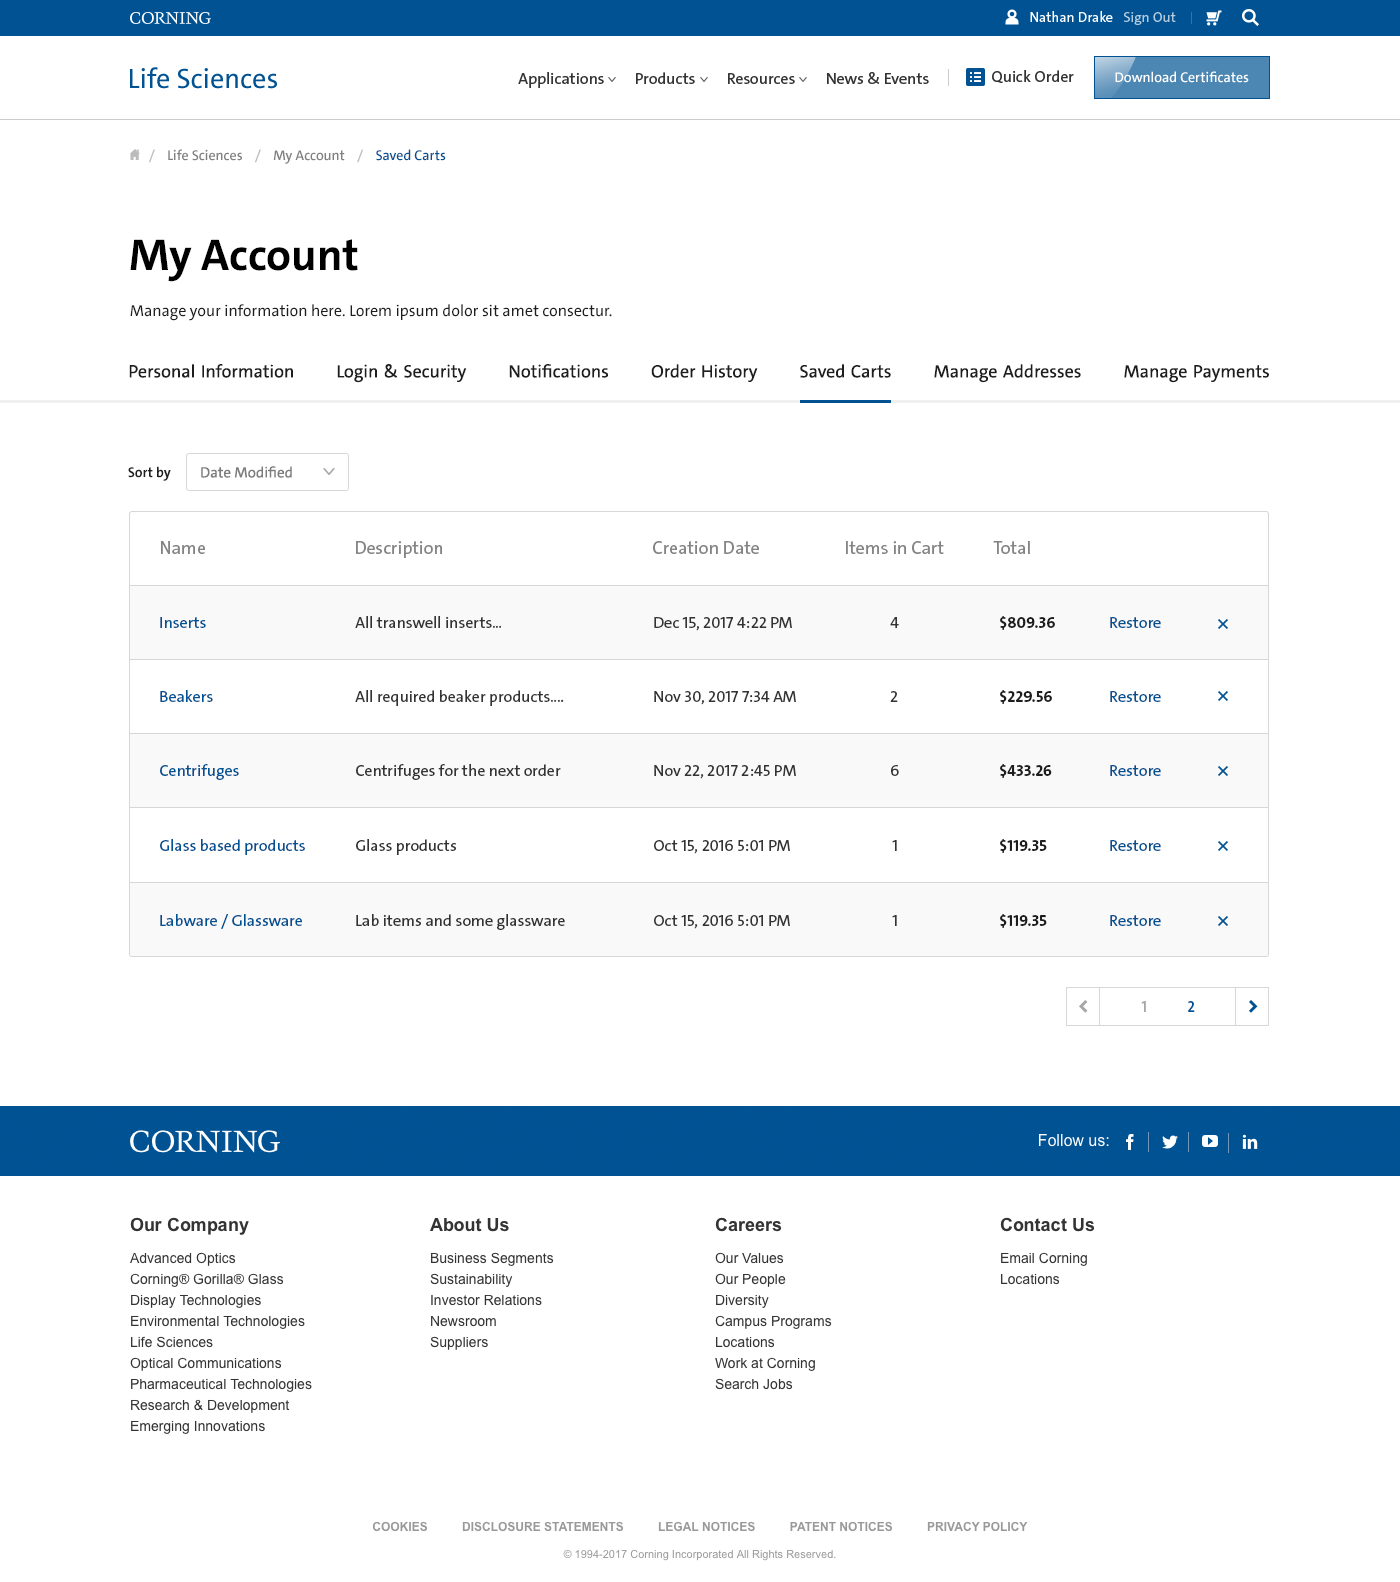Viewport: 1400px width, 1582px height.
Task: Click the Sign Out link
Action: point(1149,17)
